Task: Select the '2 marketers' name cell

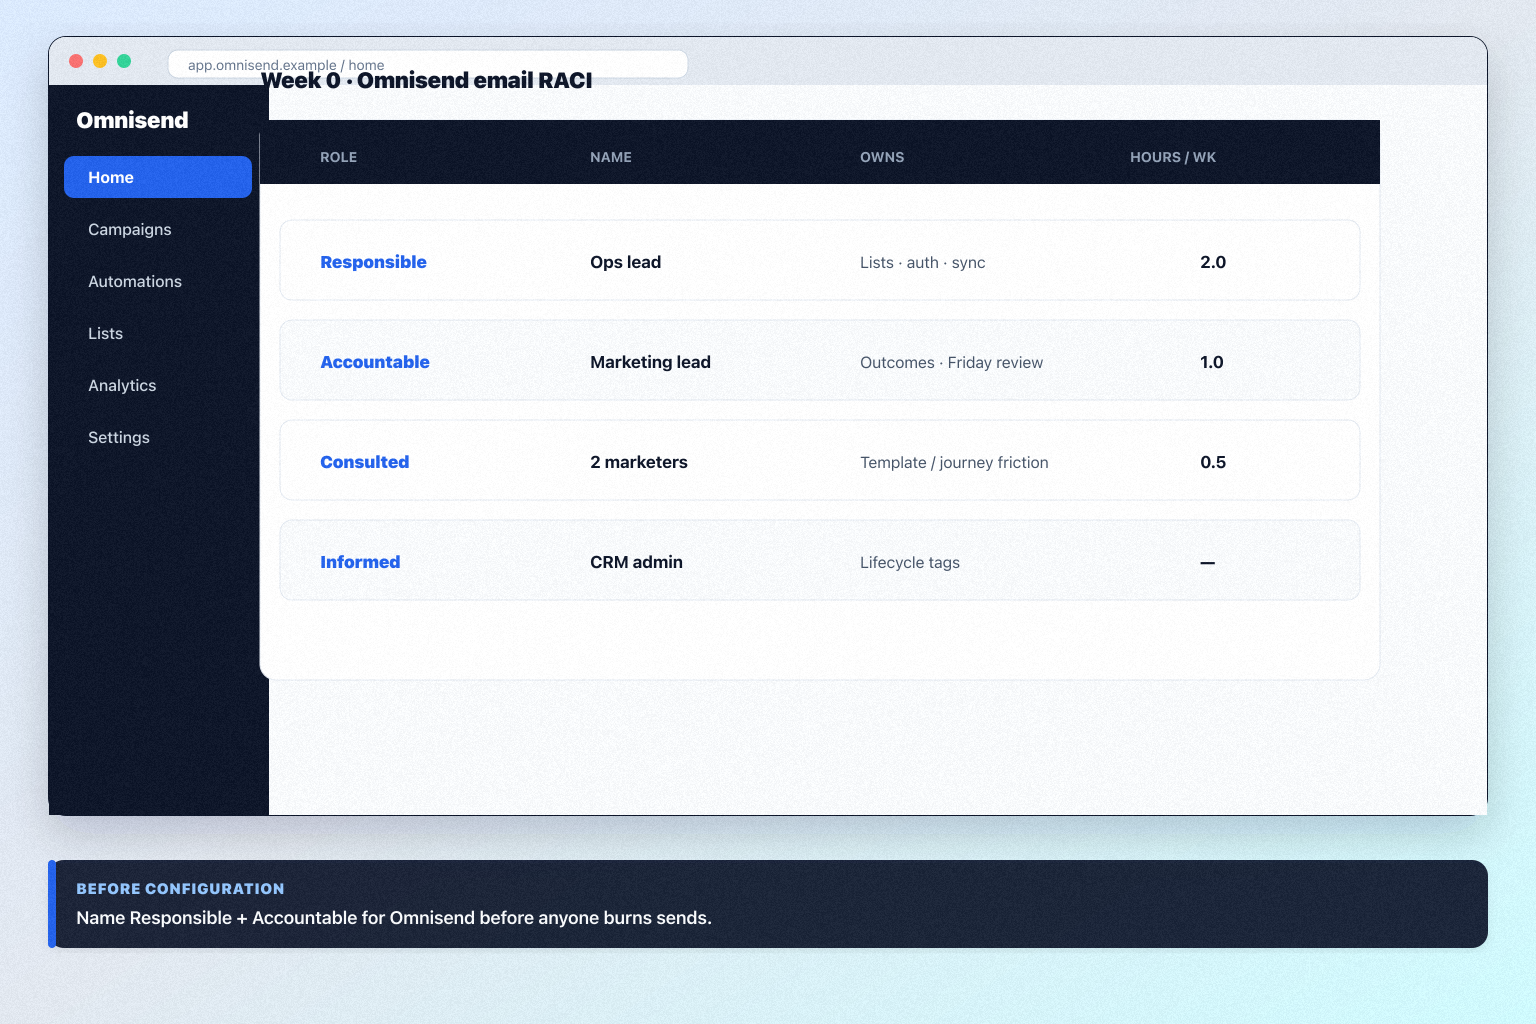Action: point(639,462)
